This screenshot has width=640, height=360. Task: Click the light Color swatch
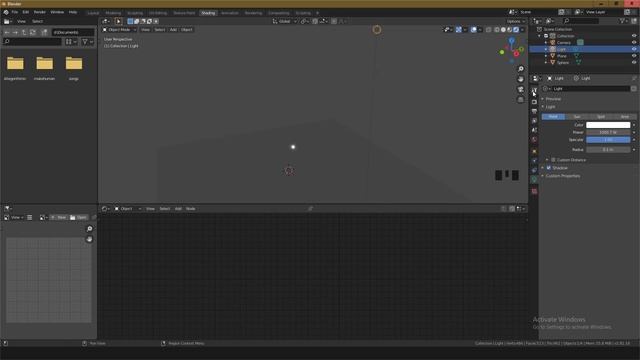coord(608,125)
